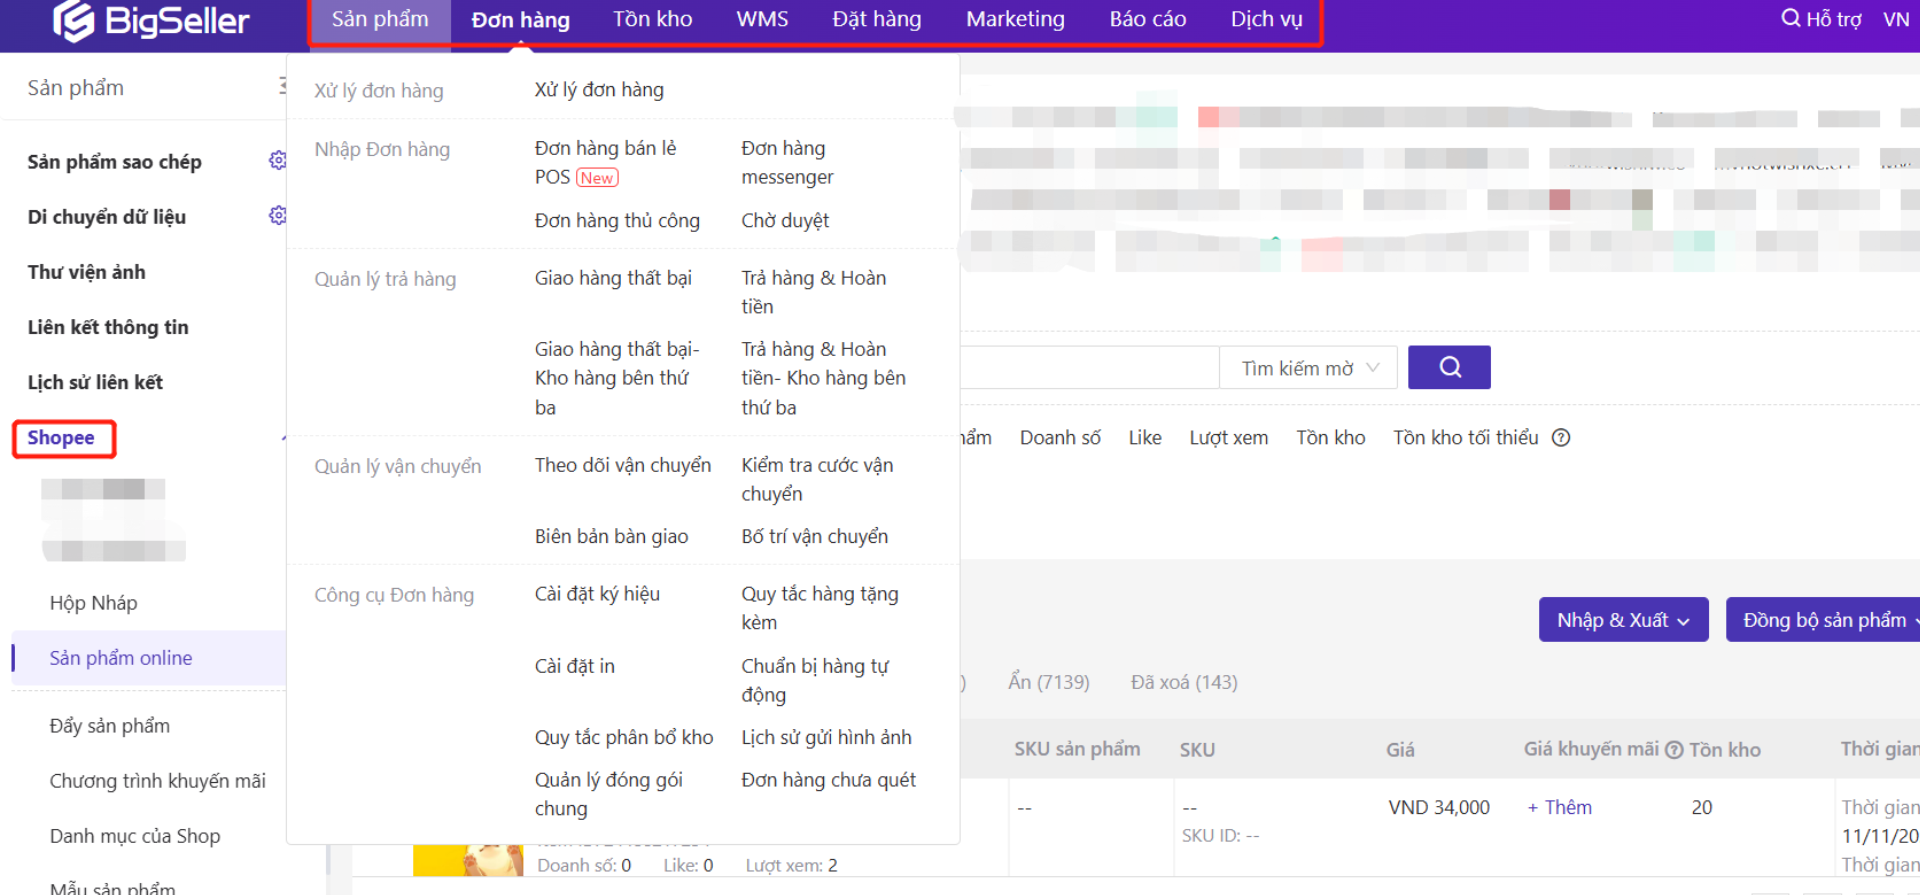The width and height of the screenshot is (1920, 895).
Task: Open Quy tắc phân bổ kho entry
Action: point(624,738)
